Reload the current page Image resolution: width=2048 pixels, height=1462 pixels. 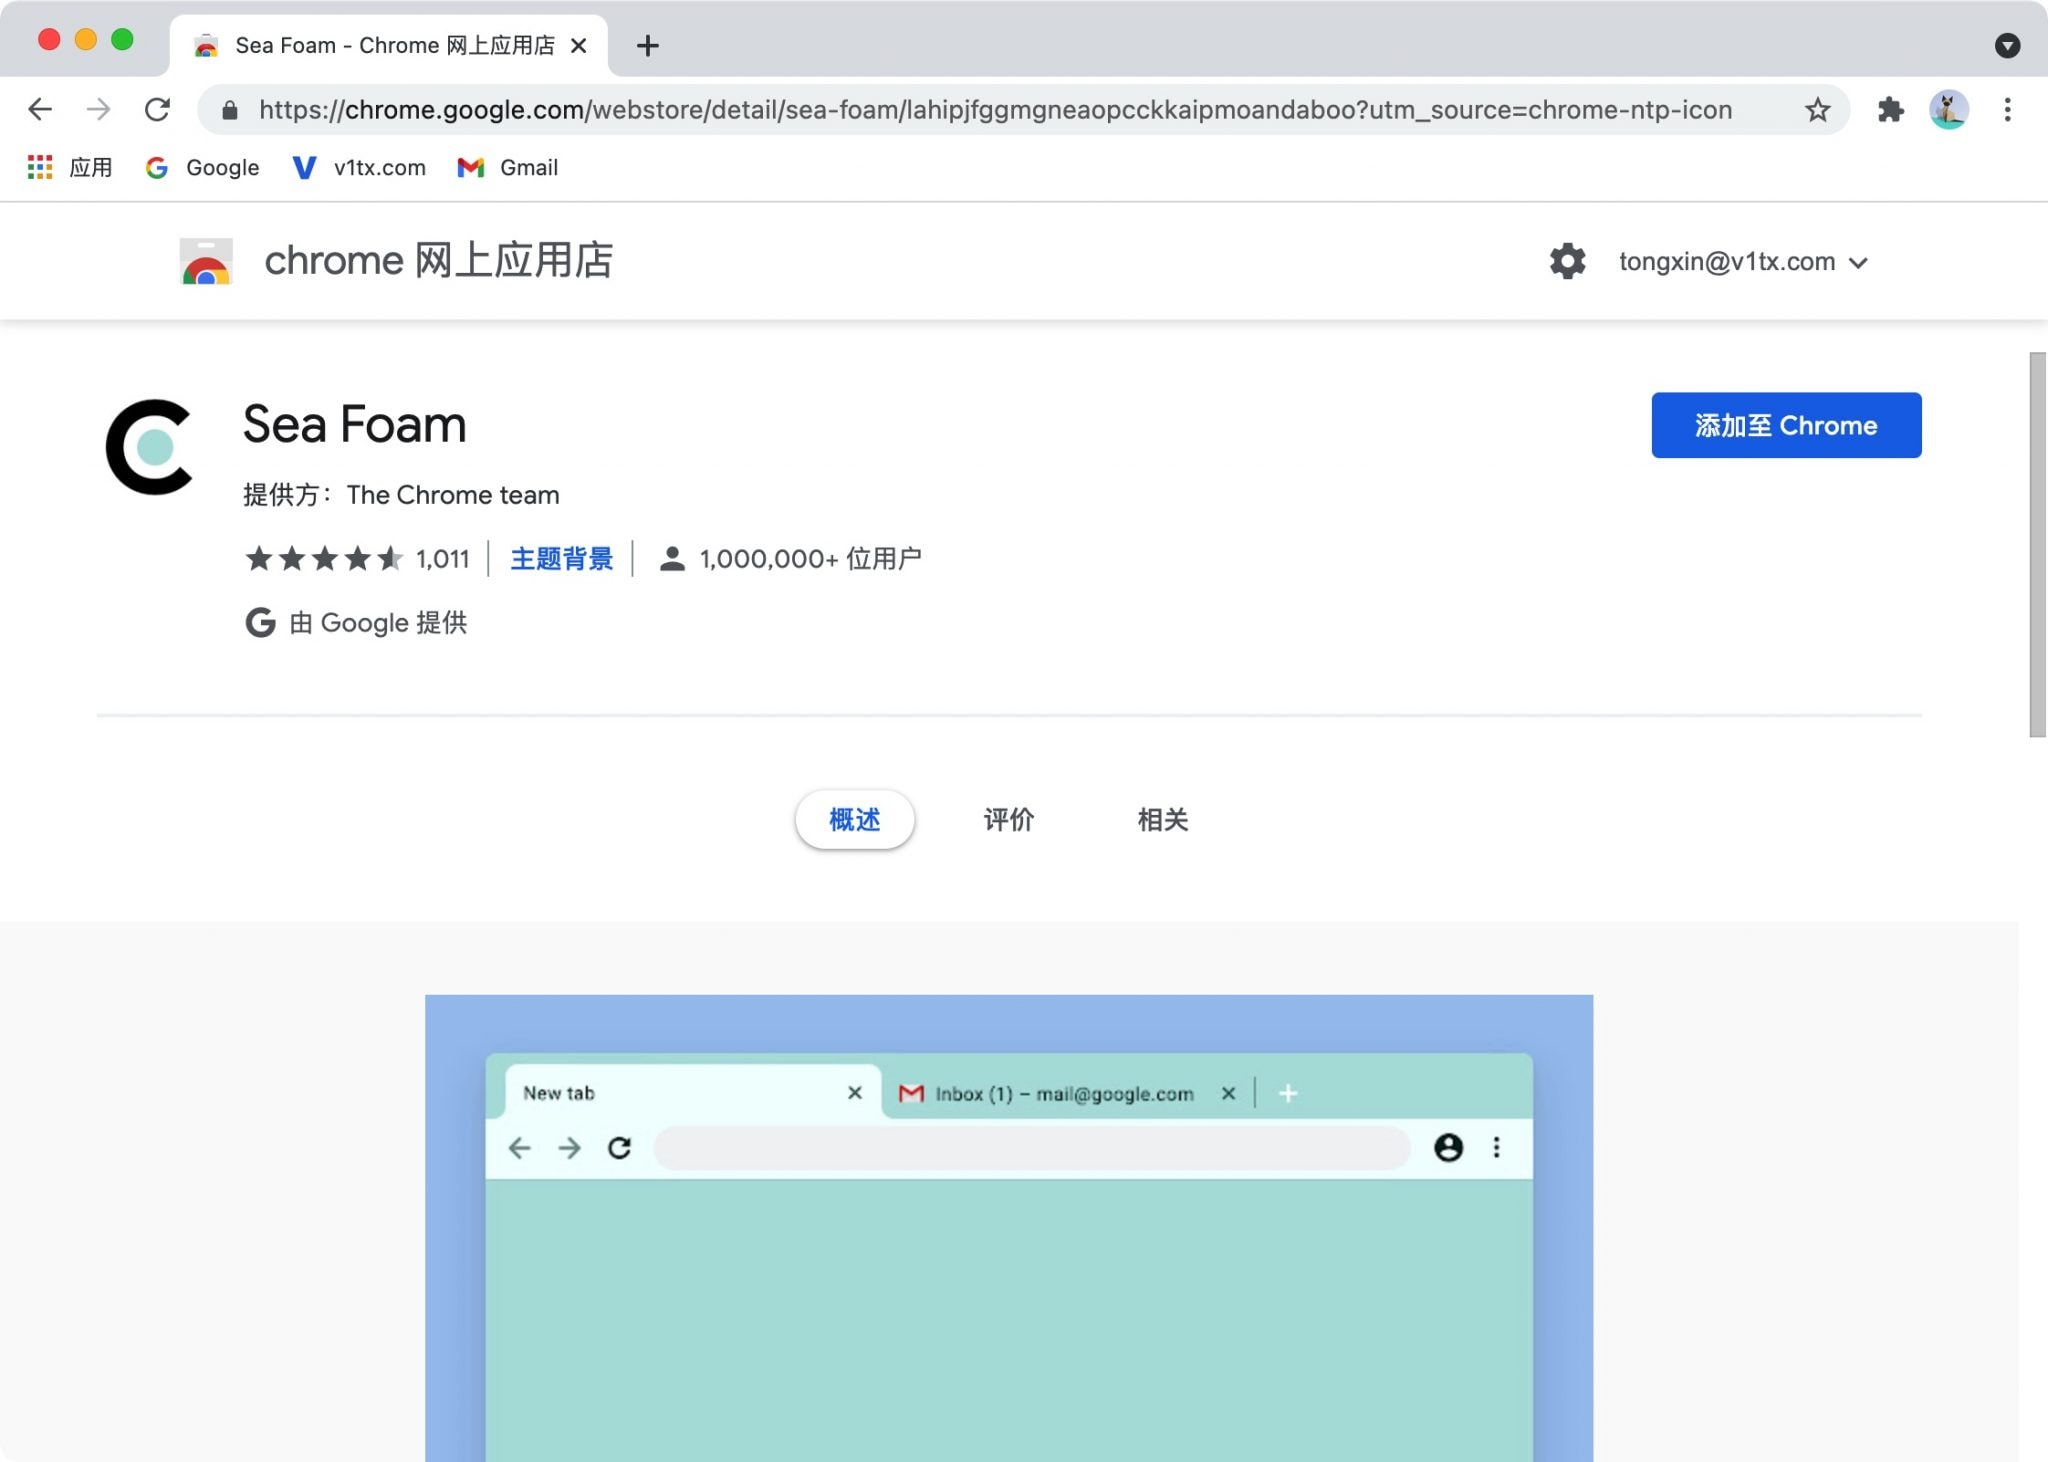click(159, 110)
